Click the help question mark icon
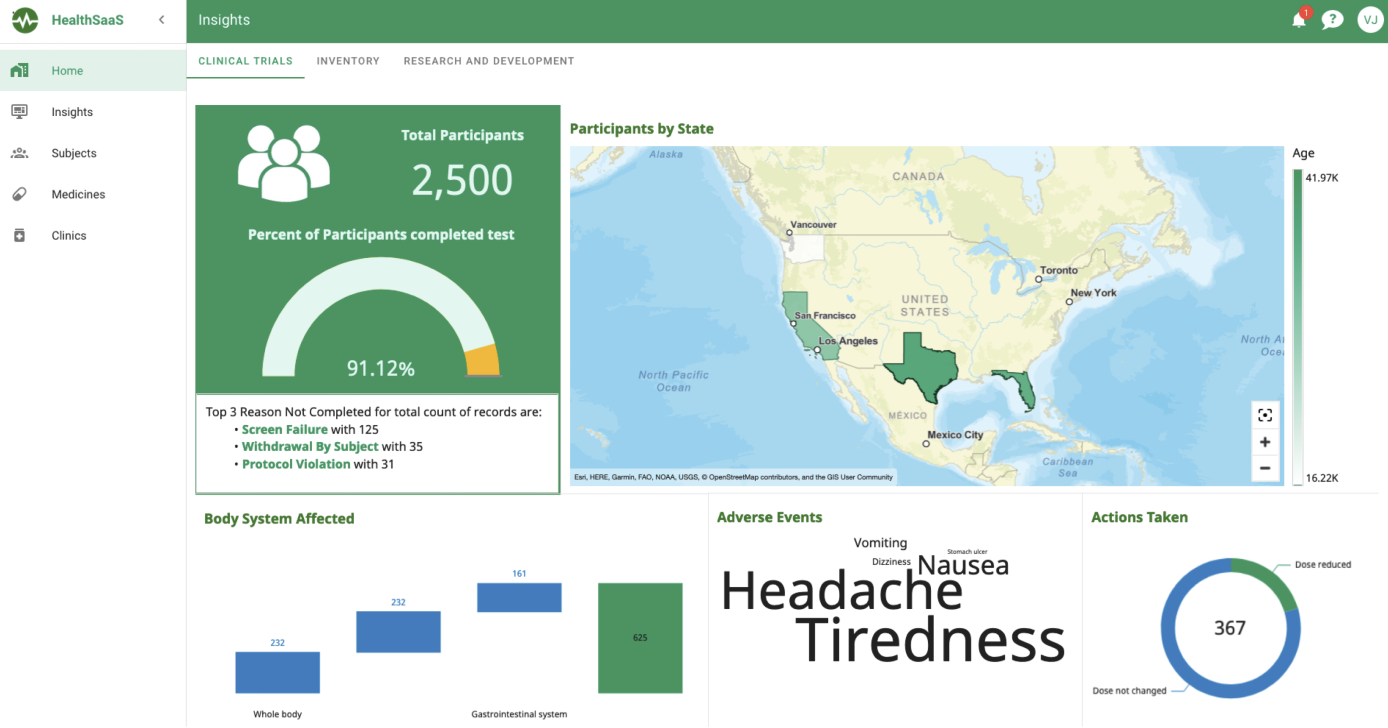Screen dimensions: 1388x728 1332,20
